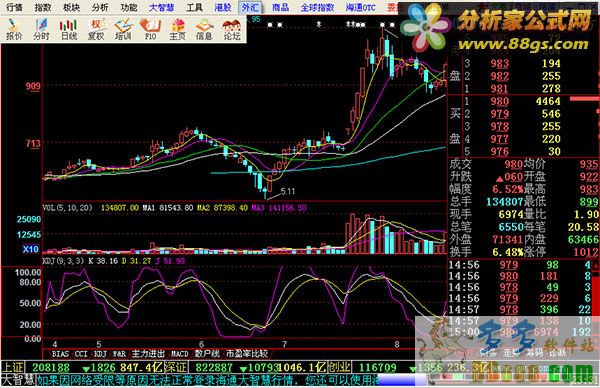600x388 pixels.
Task: Go to the 主页 home icon
Action: click(x=177, y=29)
